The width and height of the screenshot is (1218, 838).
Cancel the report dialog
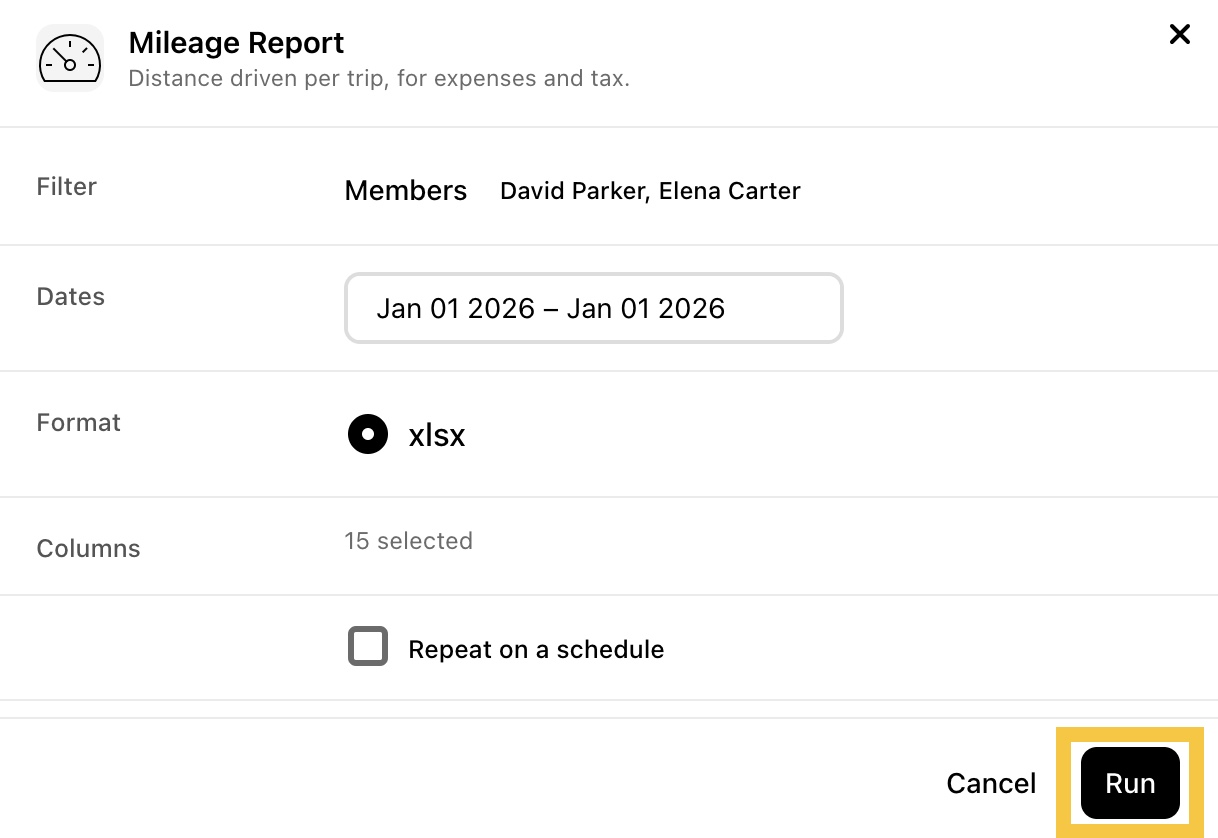(x=991, y=783)
